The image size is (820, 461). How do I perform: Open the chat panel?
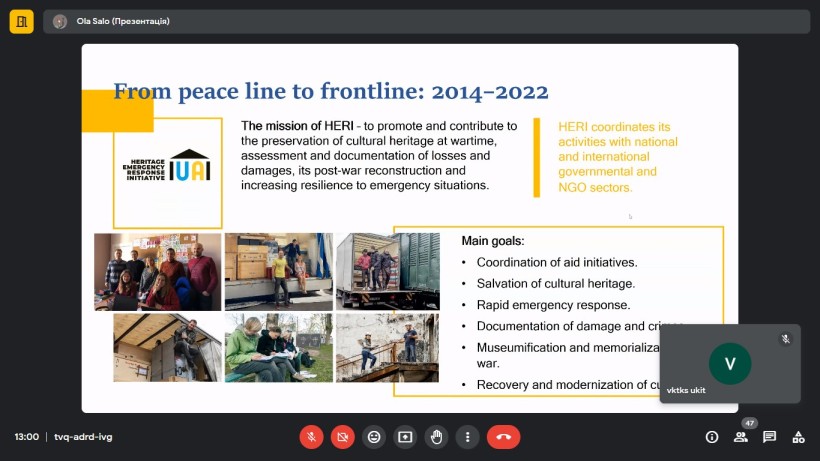[x=769, y=437]
